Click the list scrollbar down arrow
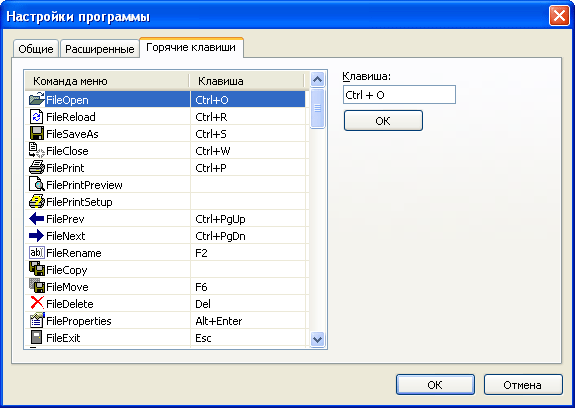The width and height of the screenshot is (575, 408). (317, 339)
